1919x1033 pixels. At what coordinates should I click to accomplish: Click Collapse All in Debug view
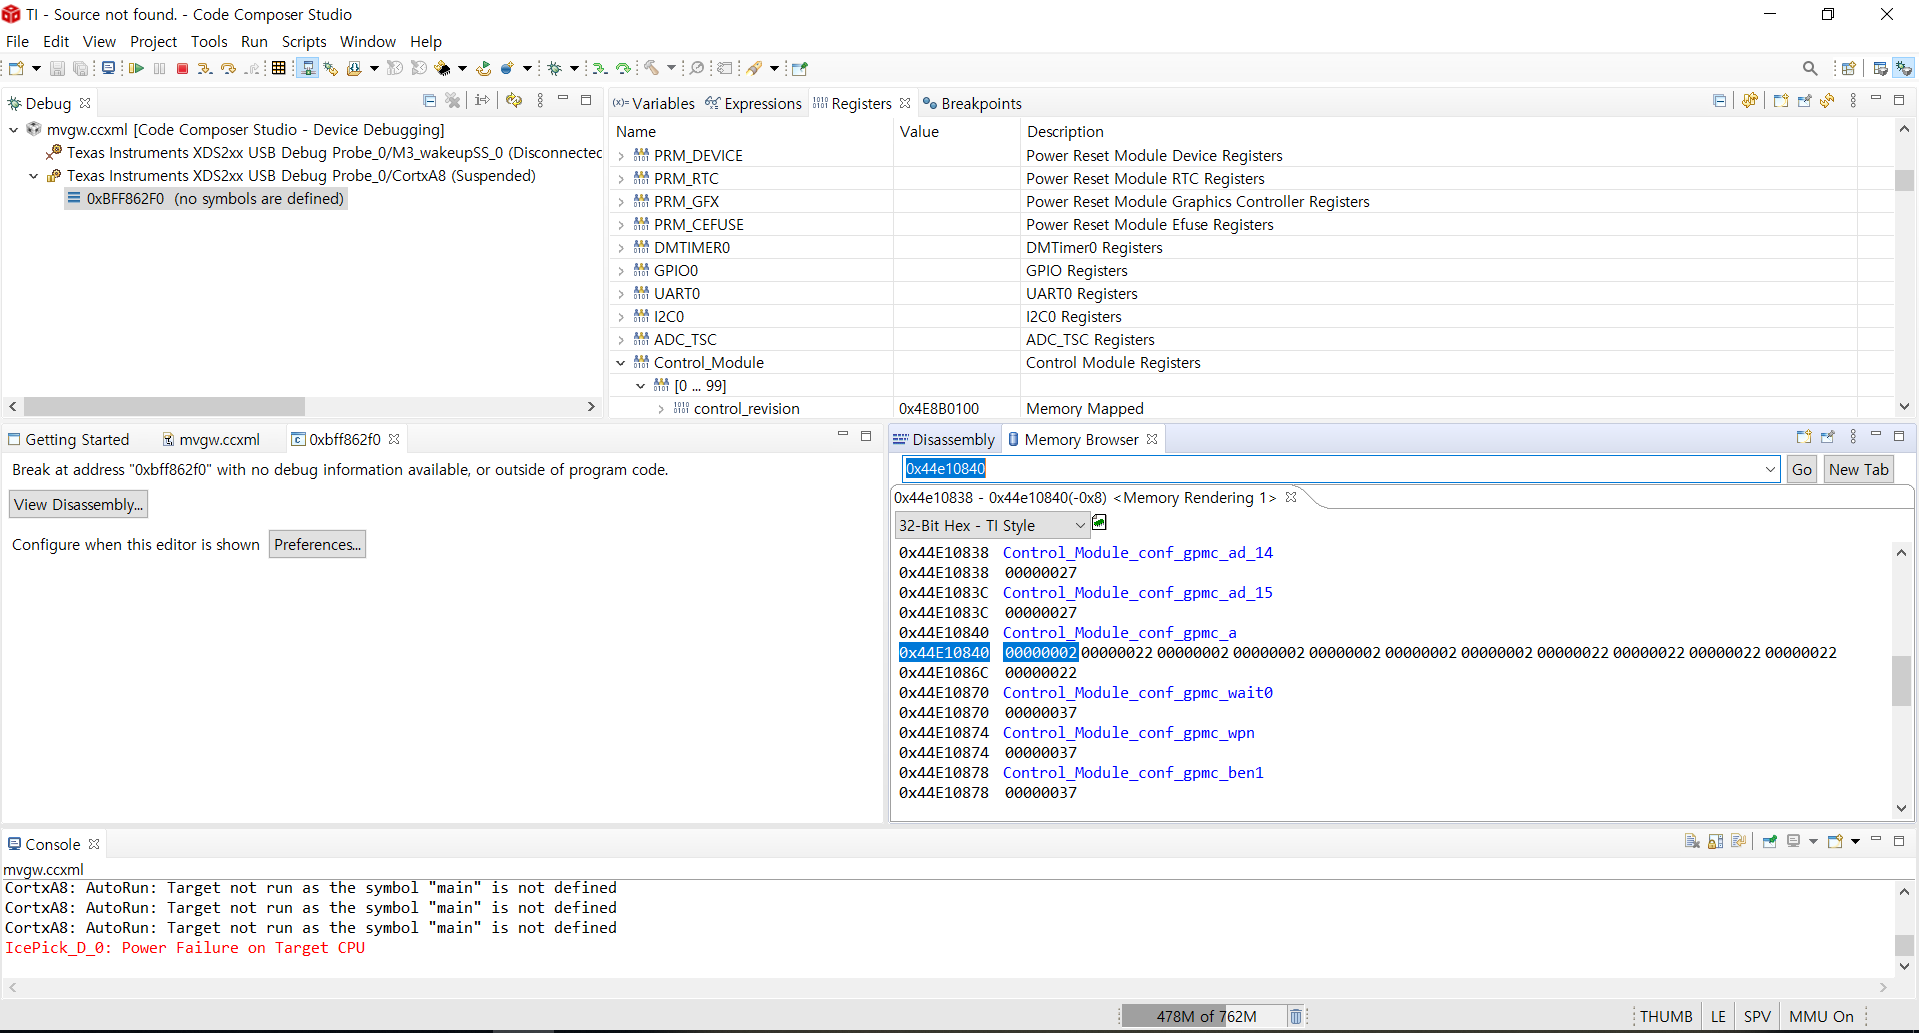[x=429, y=101]
